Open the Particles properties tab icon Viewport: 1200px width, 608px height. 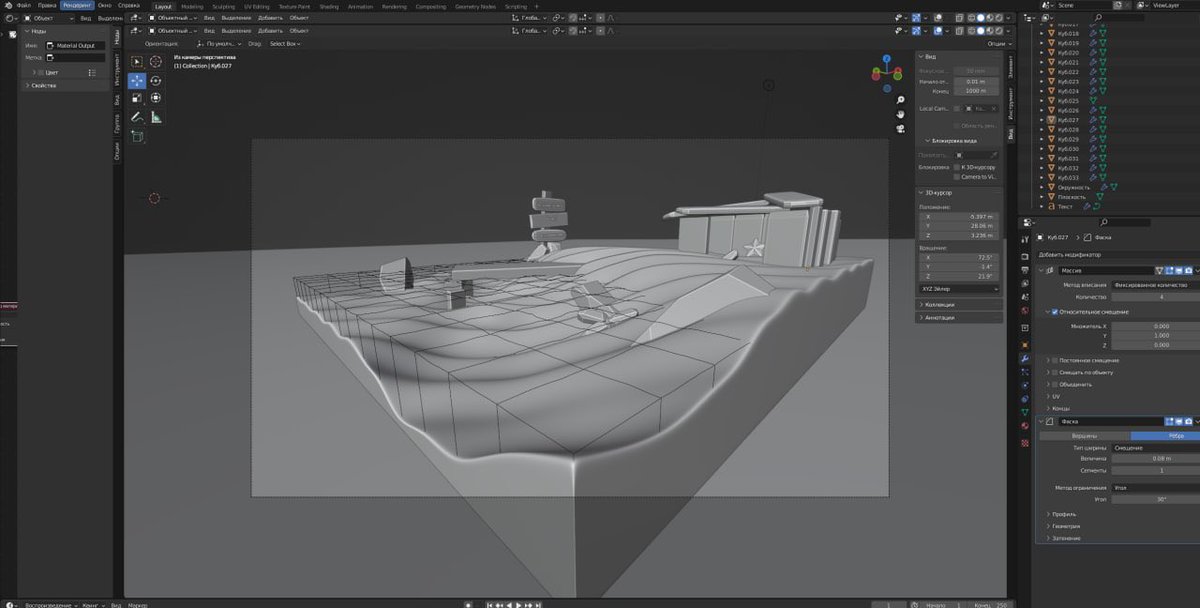click(x=1025, y=372)
